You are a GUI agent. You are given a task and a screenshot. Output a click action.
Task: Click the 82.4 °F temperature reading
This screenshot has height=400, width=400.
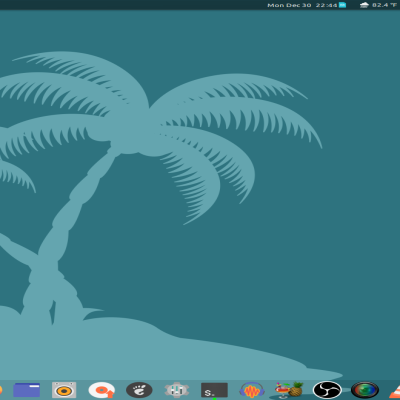(x=384, y=5)
